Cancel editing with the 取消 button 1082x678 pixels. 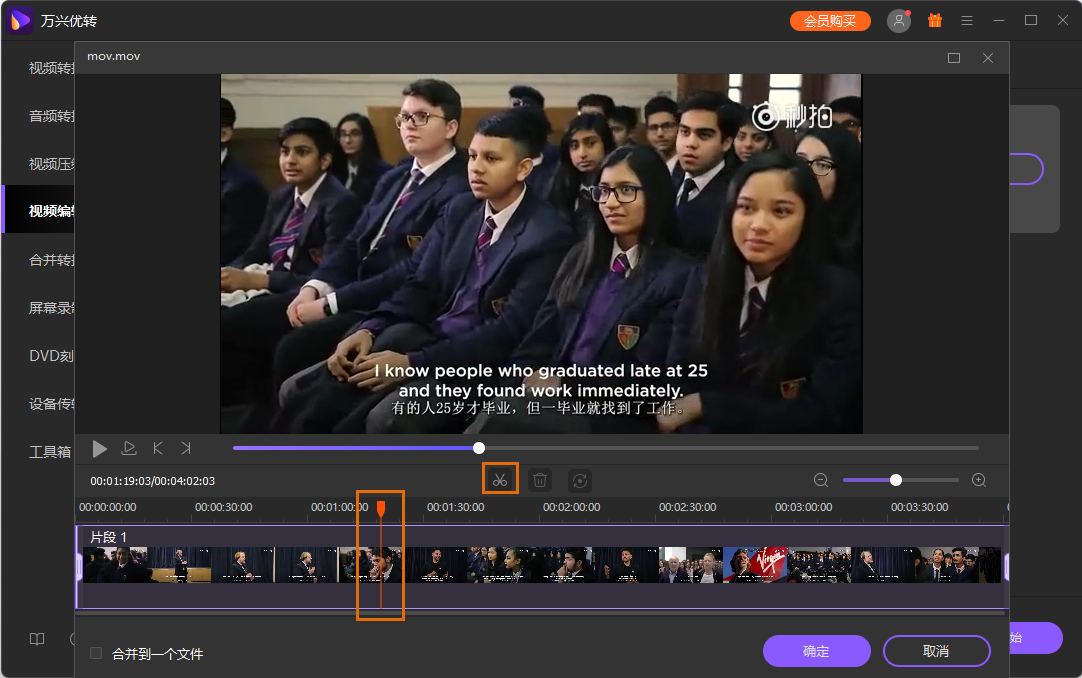pyautogui.click(x=936, y=651)
